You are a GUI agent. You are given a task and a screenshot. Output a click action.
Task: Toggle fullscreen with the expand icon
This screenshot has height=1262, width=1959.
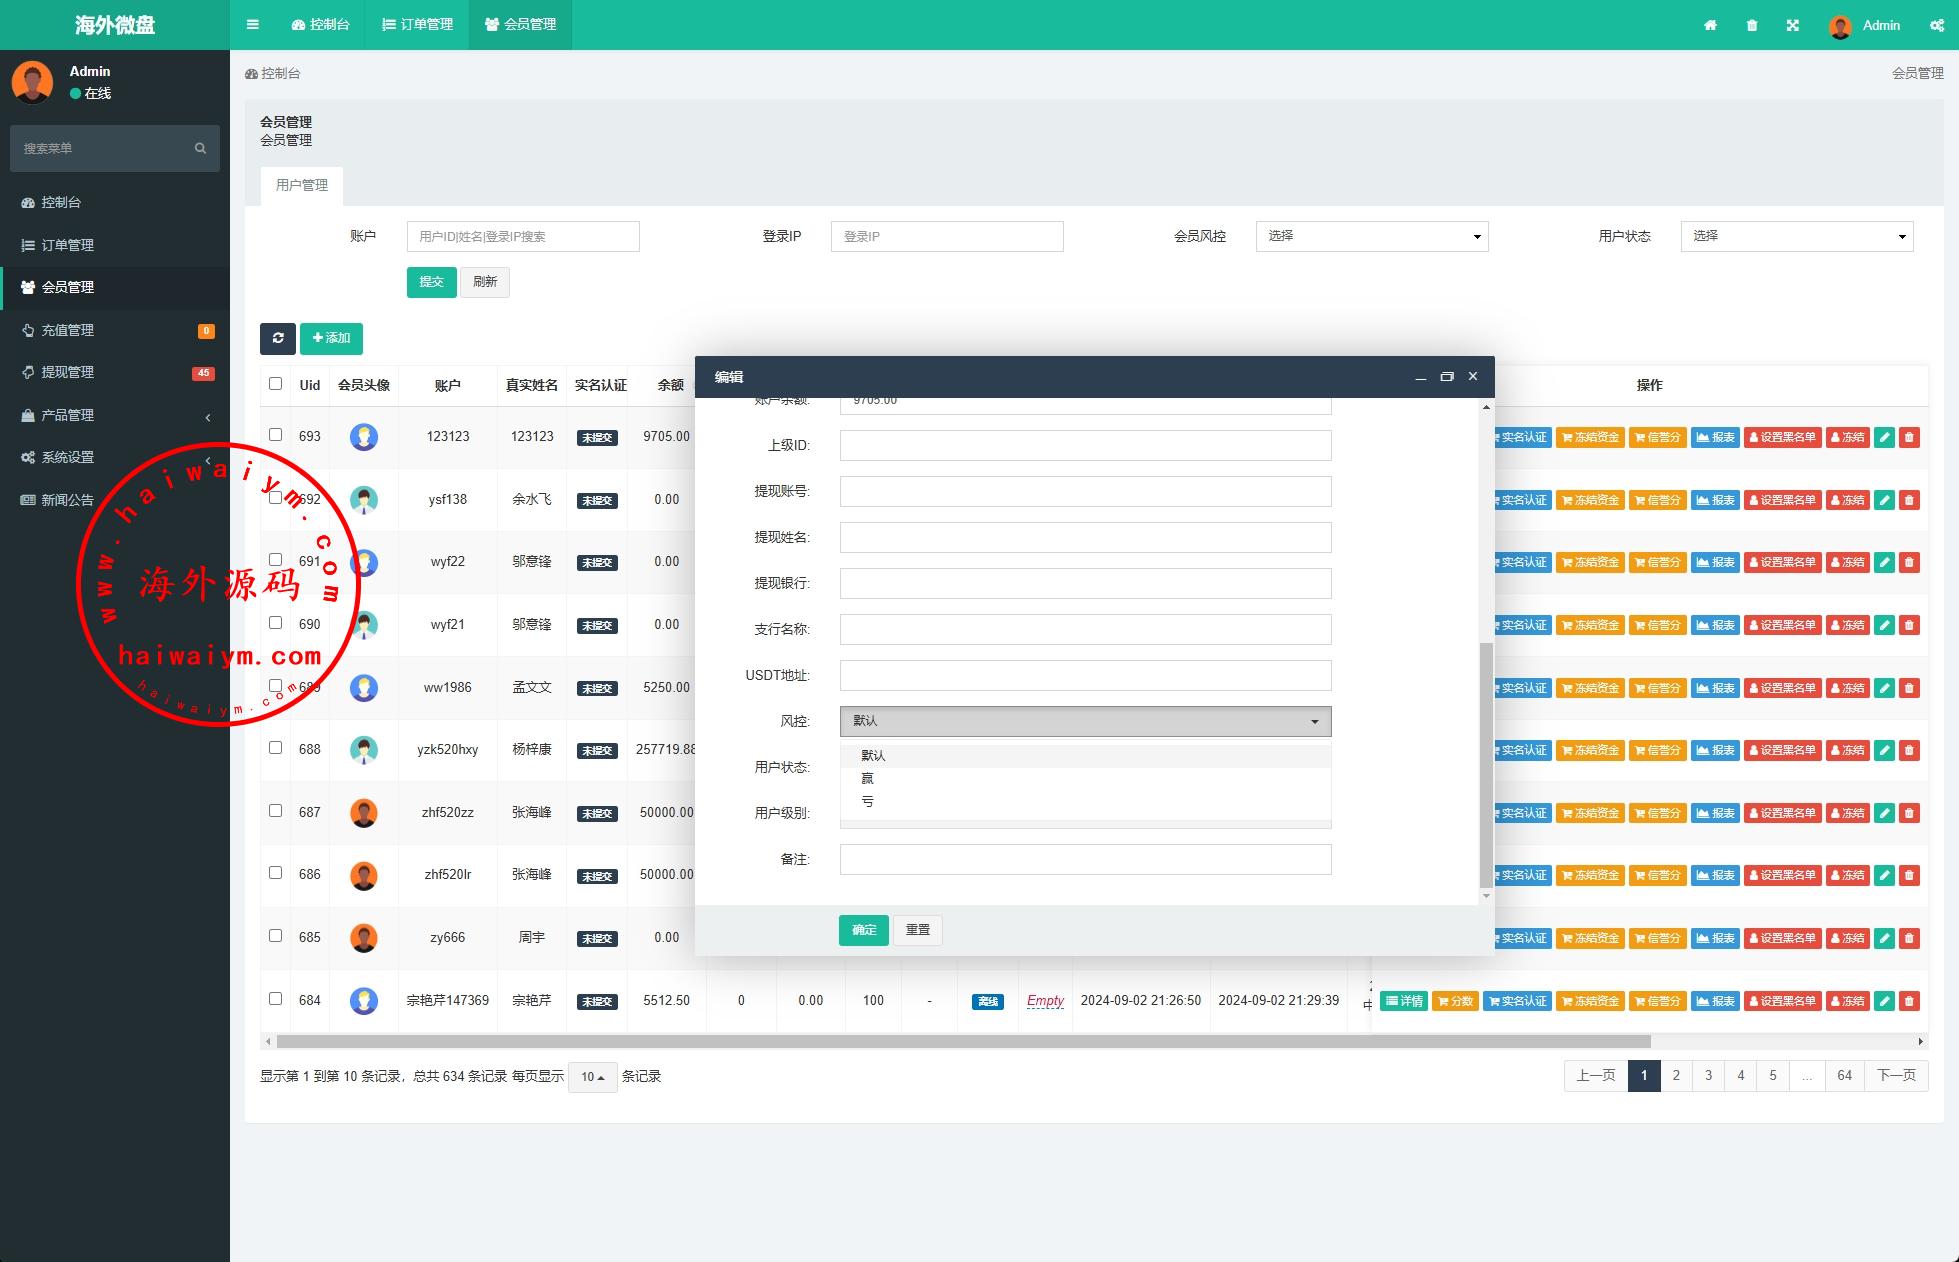click(1793, 25)
